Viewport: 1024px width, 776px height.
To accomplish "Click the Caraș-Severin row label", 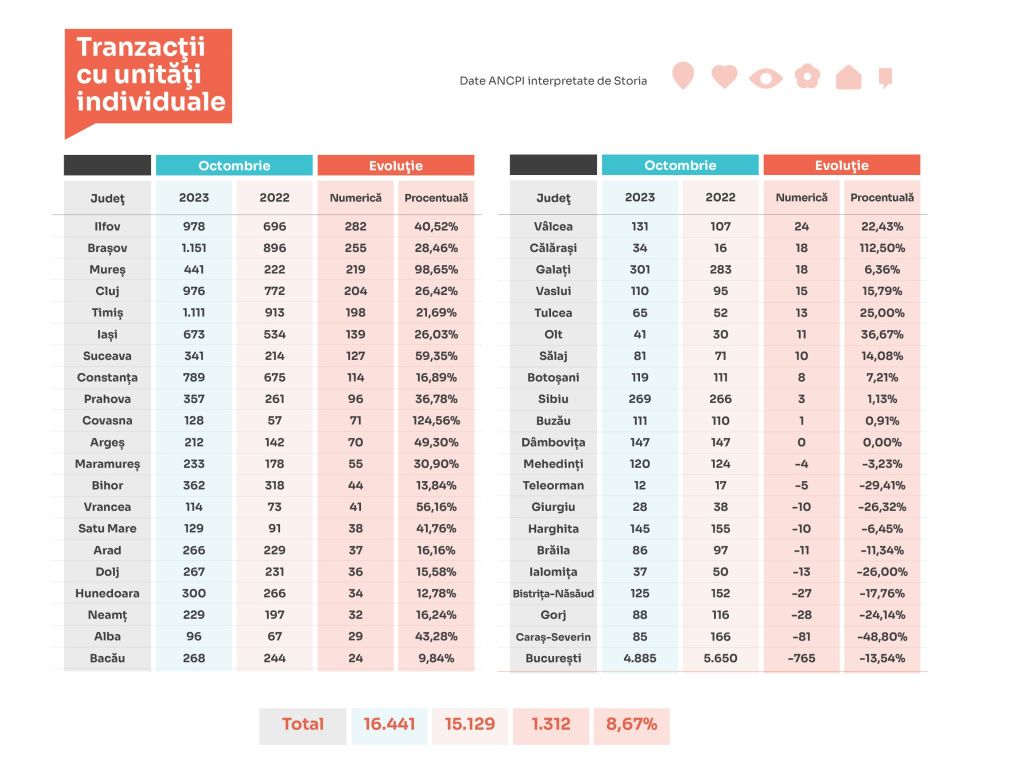I will tap(552, 637).
